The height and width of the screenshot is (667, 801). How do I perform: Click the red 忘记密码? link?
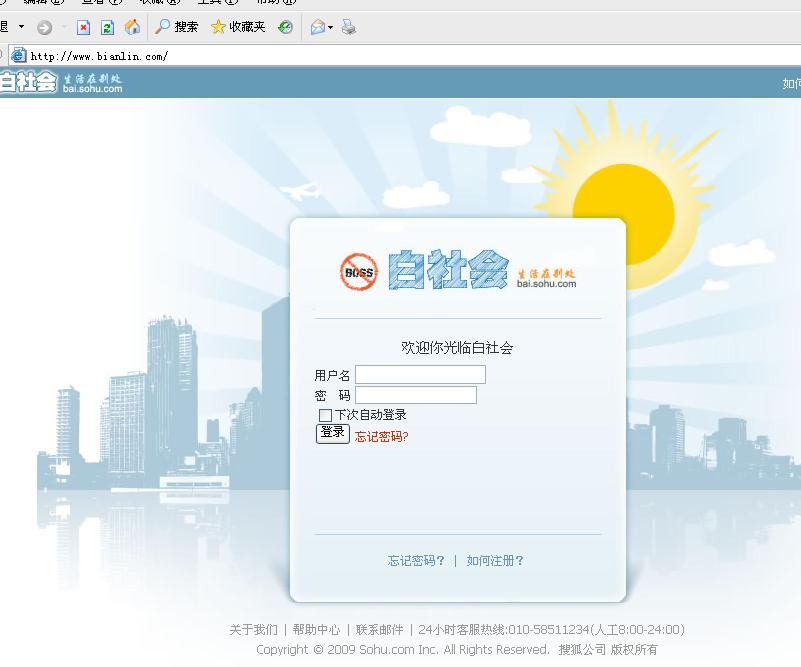point(382,437)
